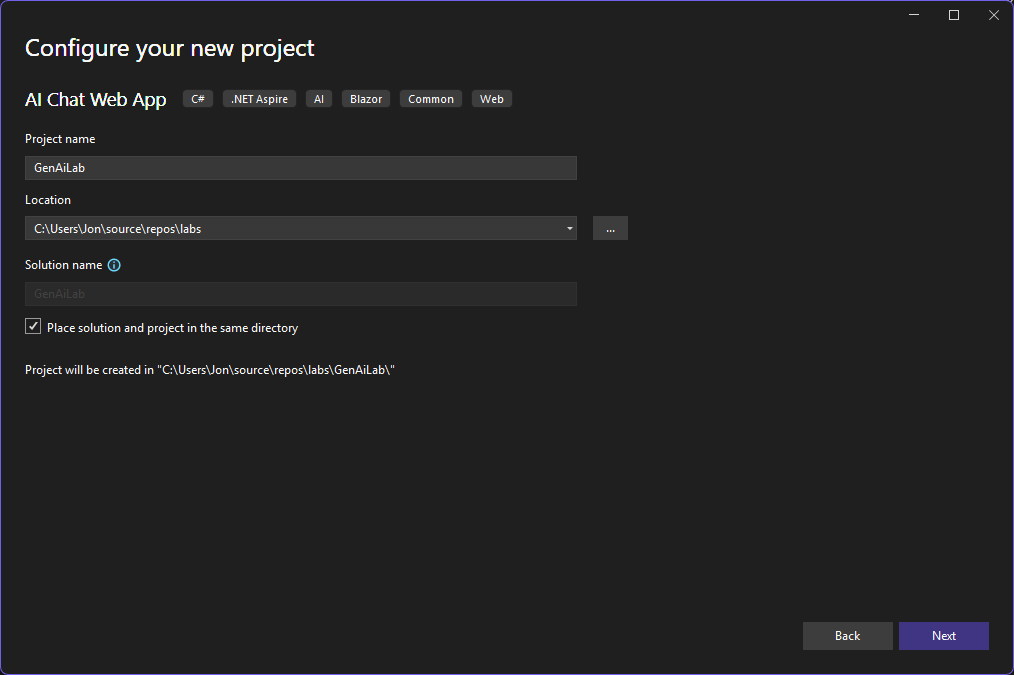Go back using the Back button
The width and height of the screenshot is (1014, 675).
(x=847, y=636)
